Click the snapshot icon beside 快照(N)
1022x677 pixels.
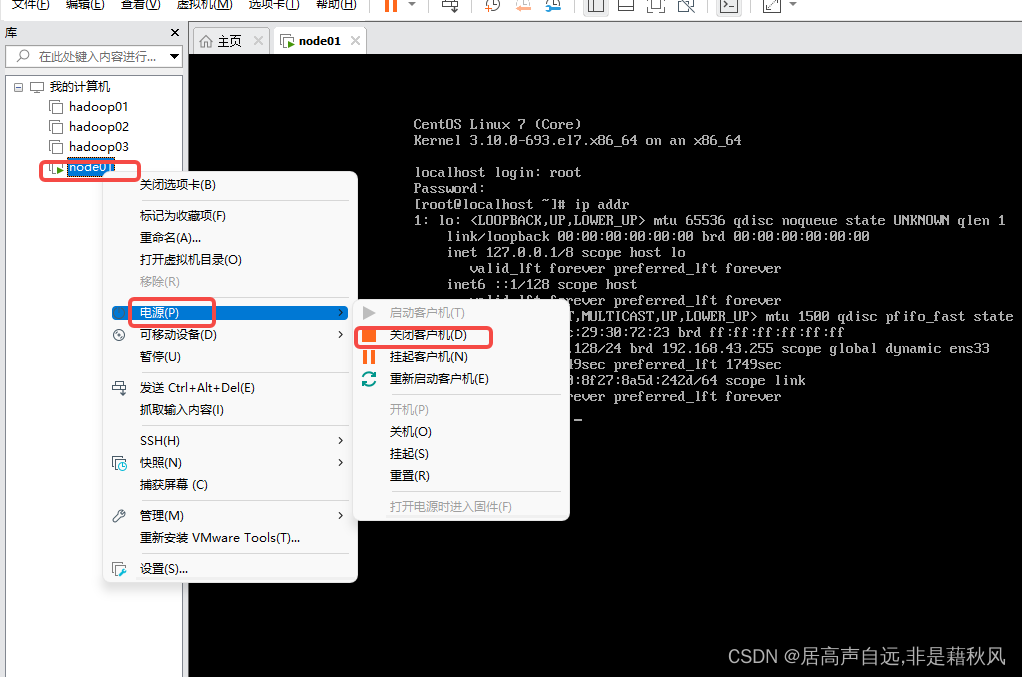(119, 463)
